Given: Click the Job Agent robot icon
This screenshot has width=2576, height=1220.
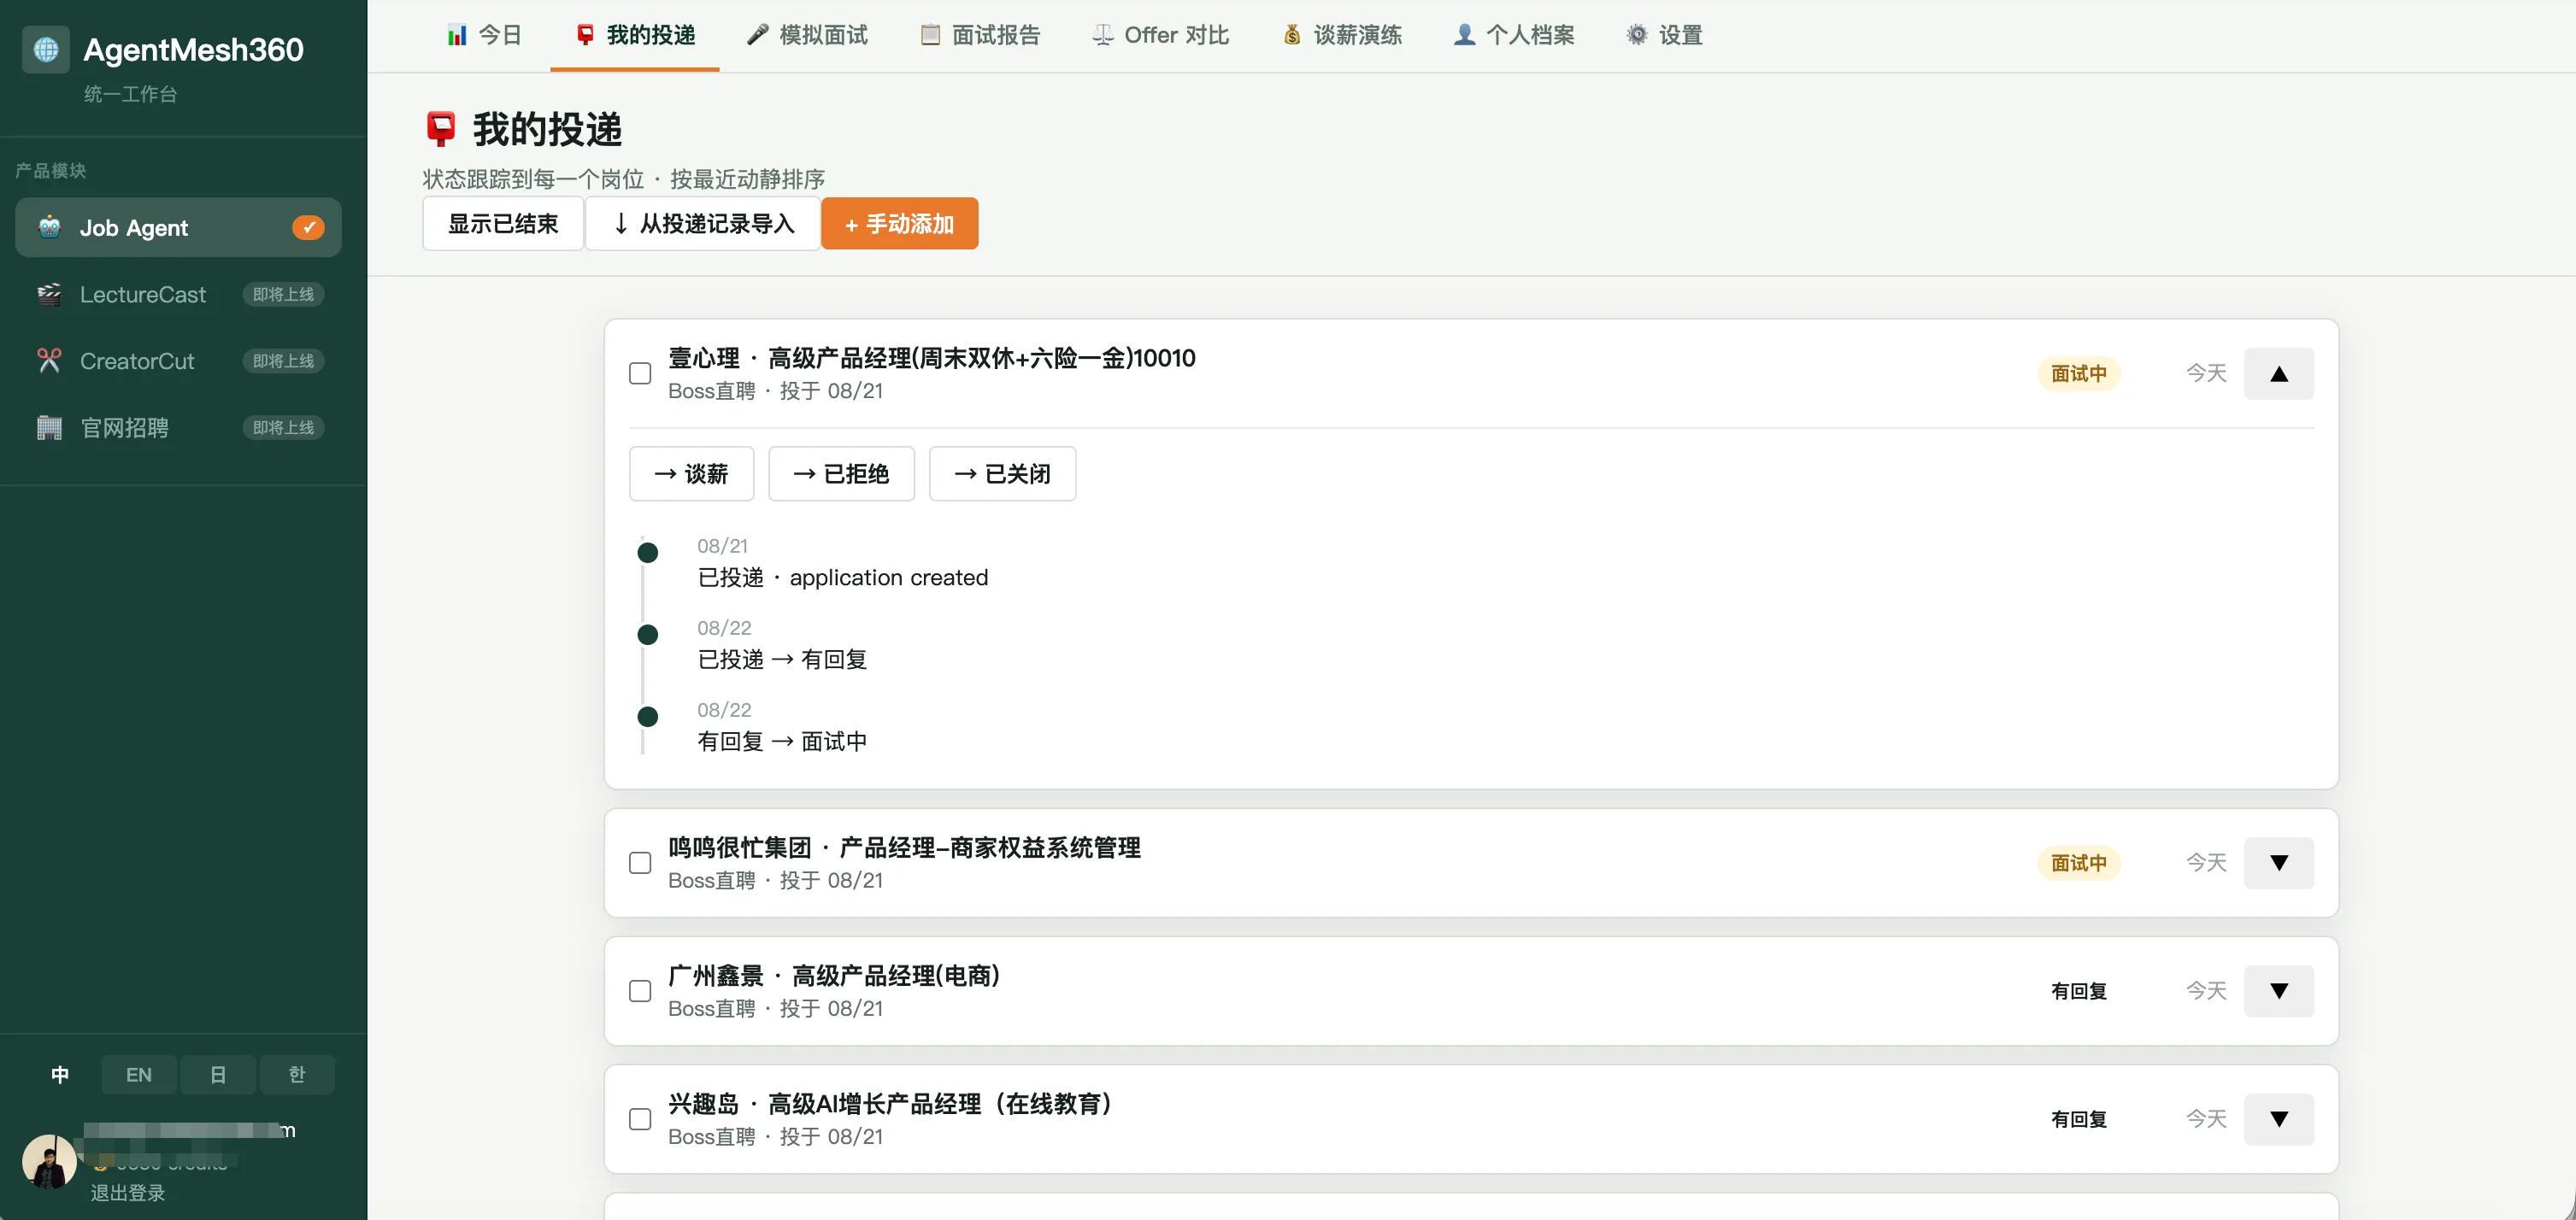Looking at the screenshot, I should pos(49,227).
